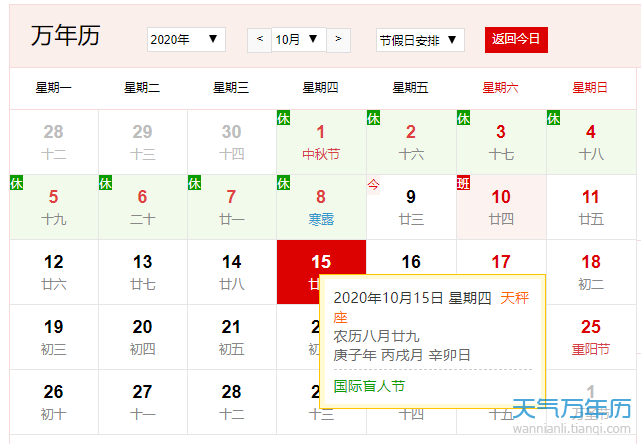
Task: Select October 20 初四 date cell
Action: (x=143, y=337)
